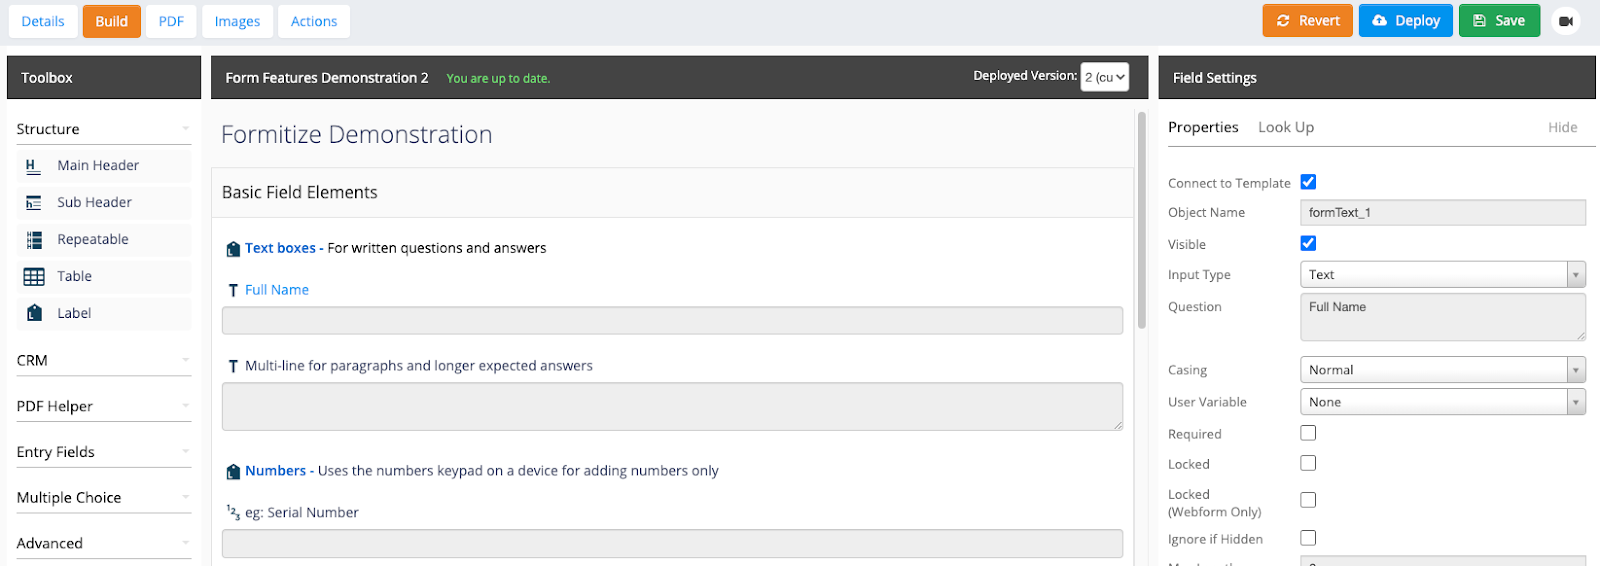Collapse the Structure toolbox section

point(104,129)
